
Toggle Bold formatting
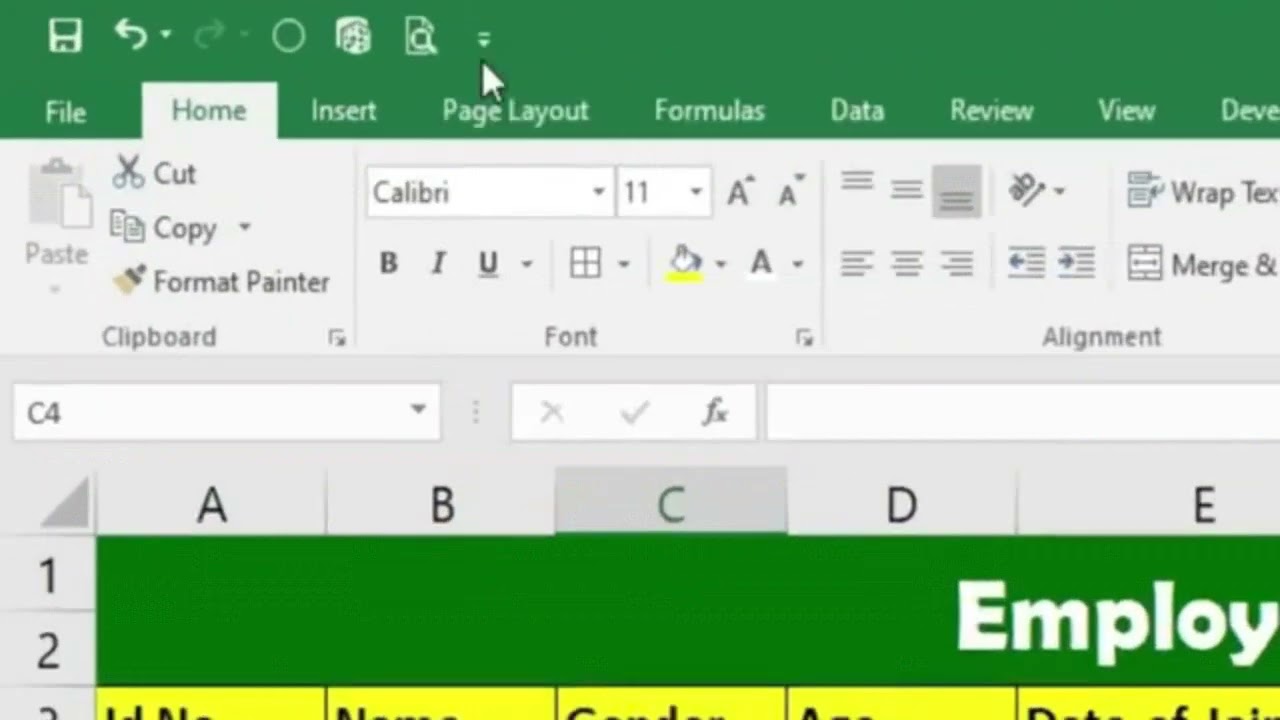389,263
